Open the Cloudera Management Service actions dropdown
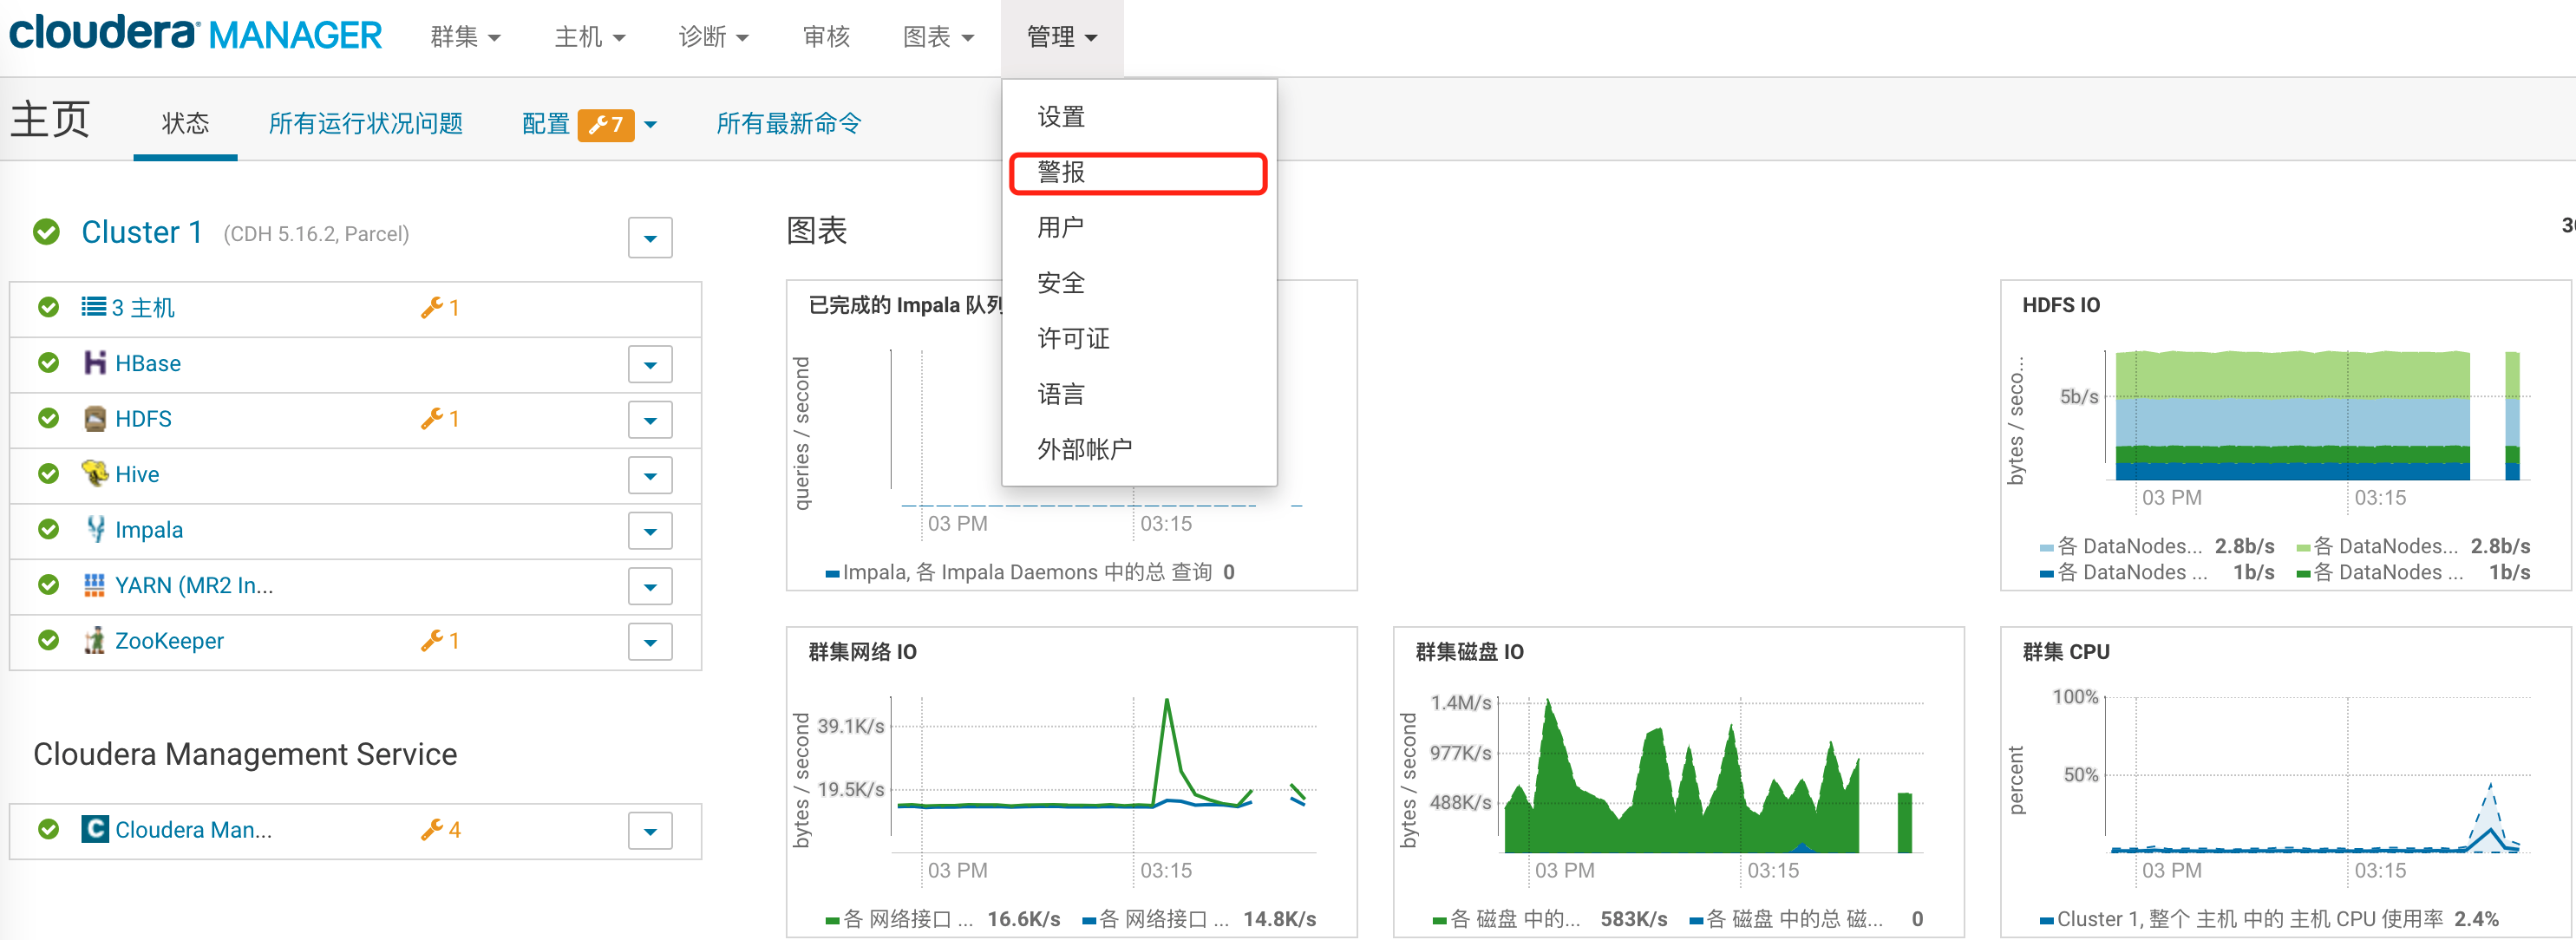This screenshot has height=940, width=2576. tap(650, 830)
